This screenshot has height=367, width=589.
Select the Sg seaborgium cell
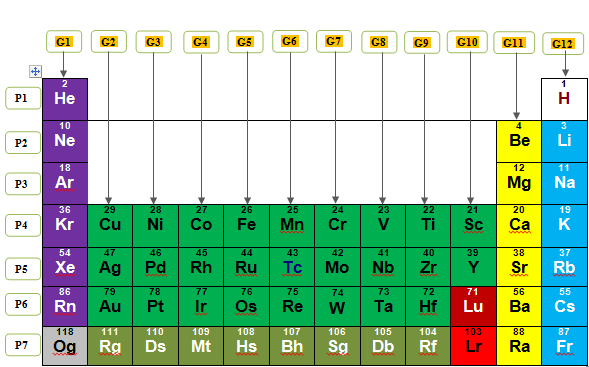tap(337, 346)
